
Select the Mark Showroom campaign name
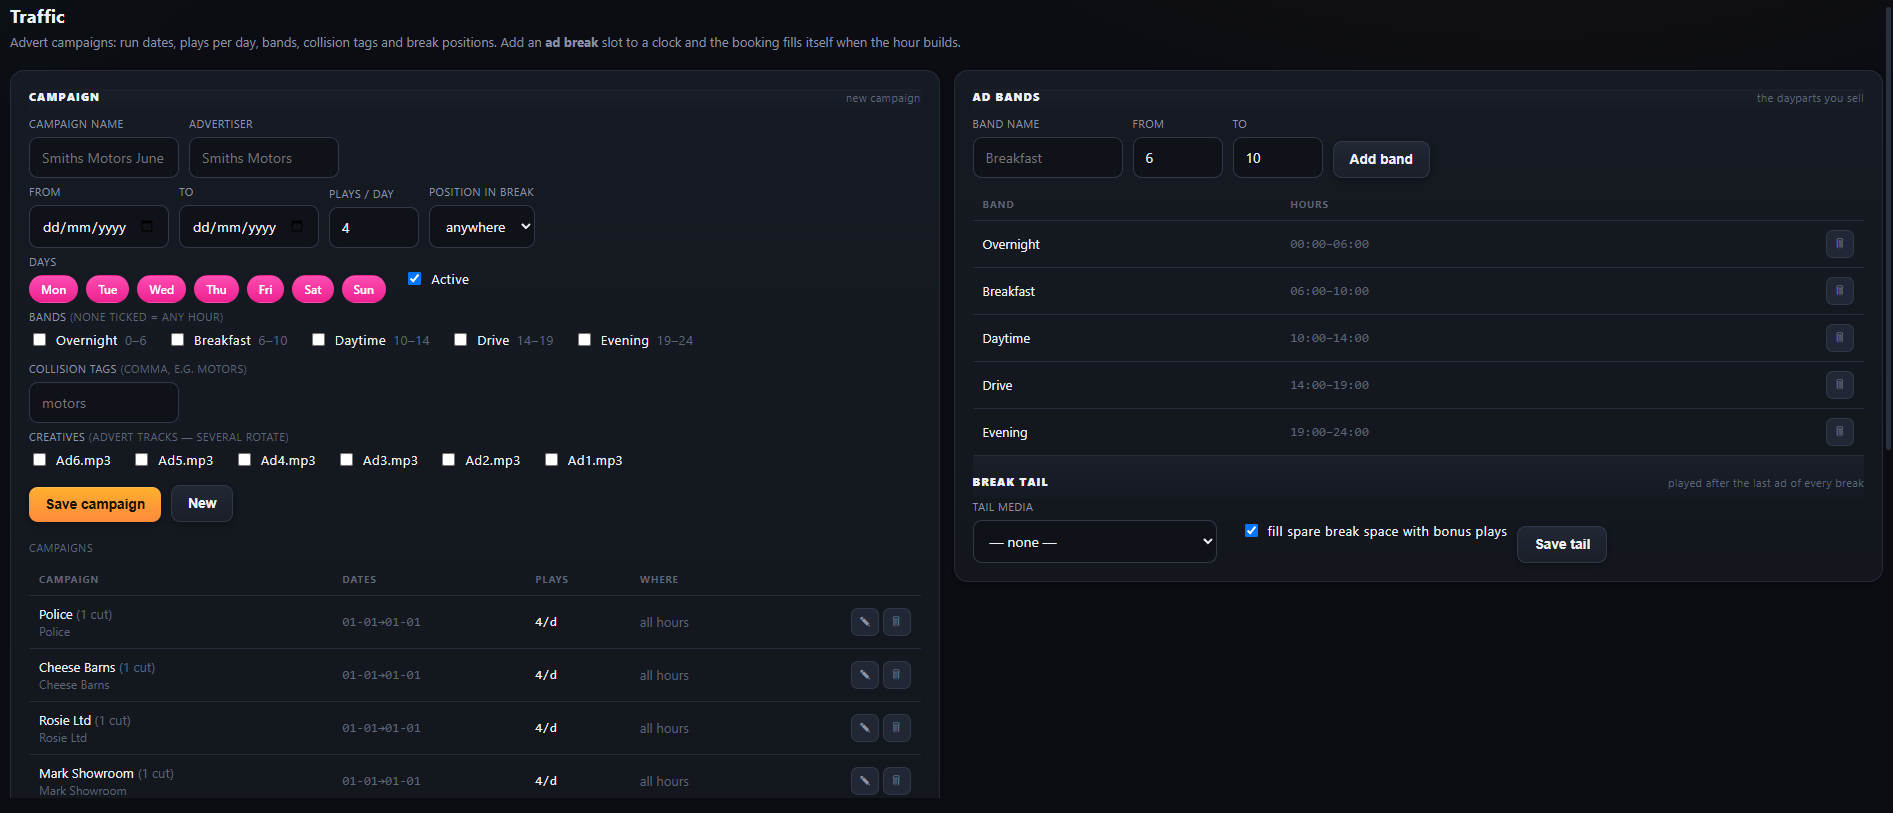coord(86,774)
